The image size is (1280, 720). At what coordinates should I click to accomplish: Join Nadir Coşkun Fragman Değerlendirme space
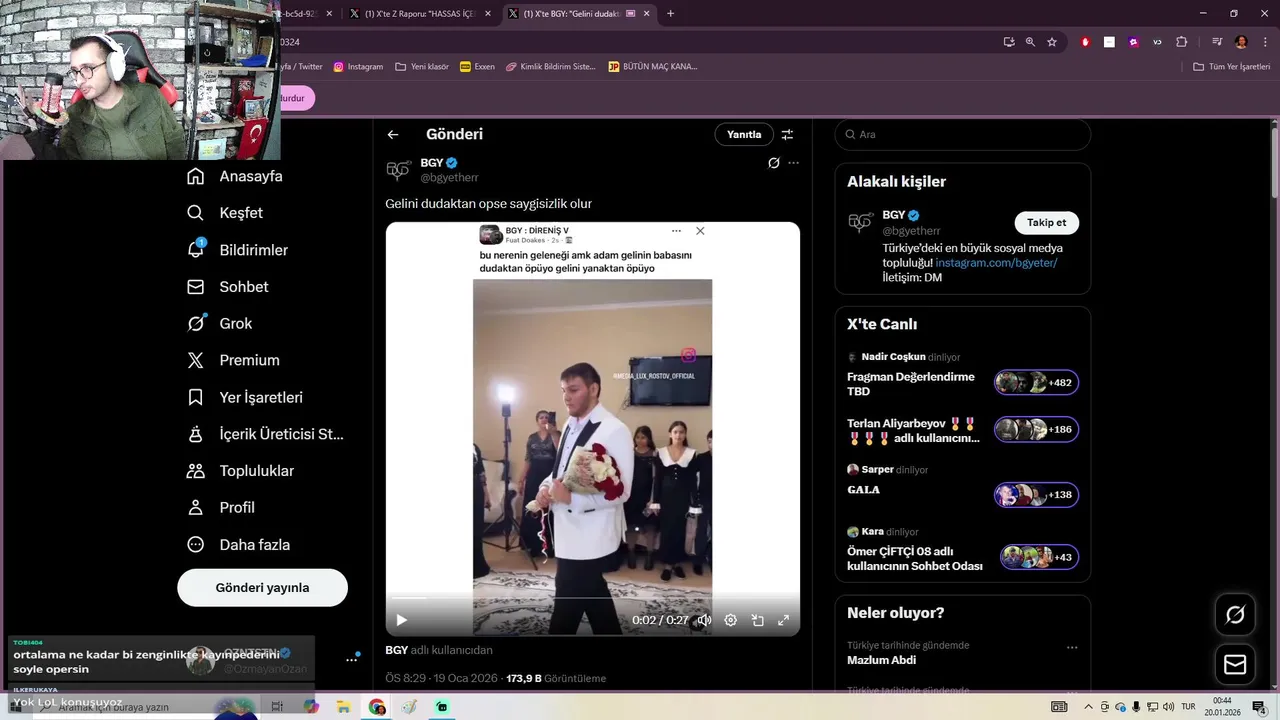910,384
